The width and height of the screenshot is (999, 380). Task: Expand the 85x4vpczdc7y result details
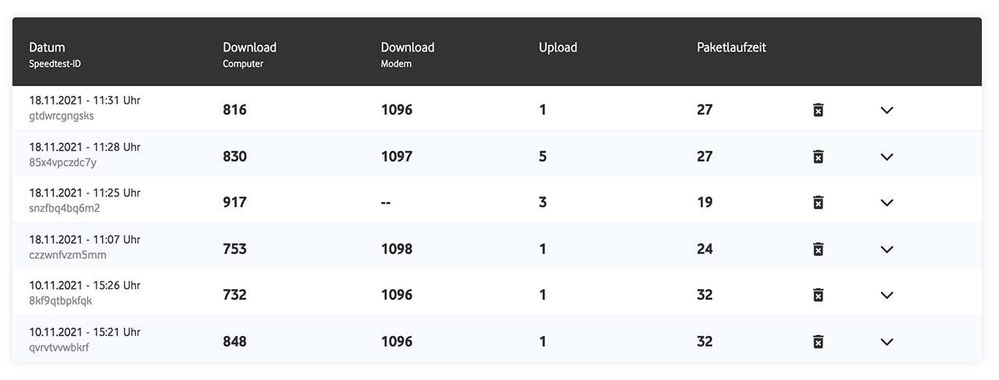pyautogui.click(x=887, y=157)
